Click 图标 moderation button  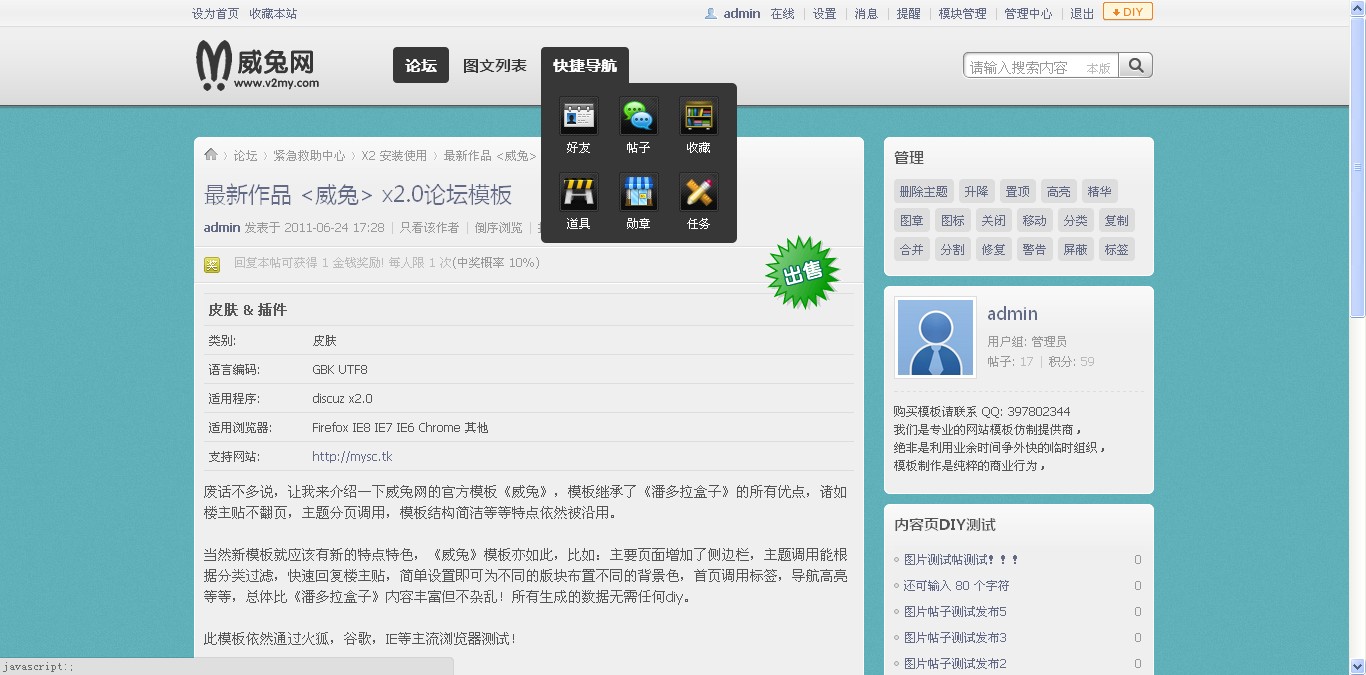pyautogui.click(x=953, y=221)
